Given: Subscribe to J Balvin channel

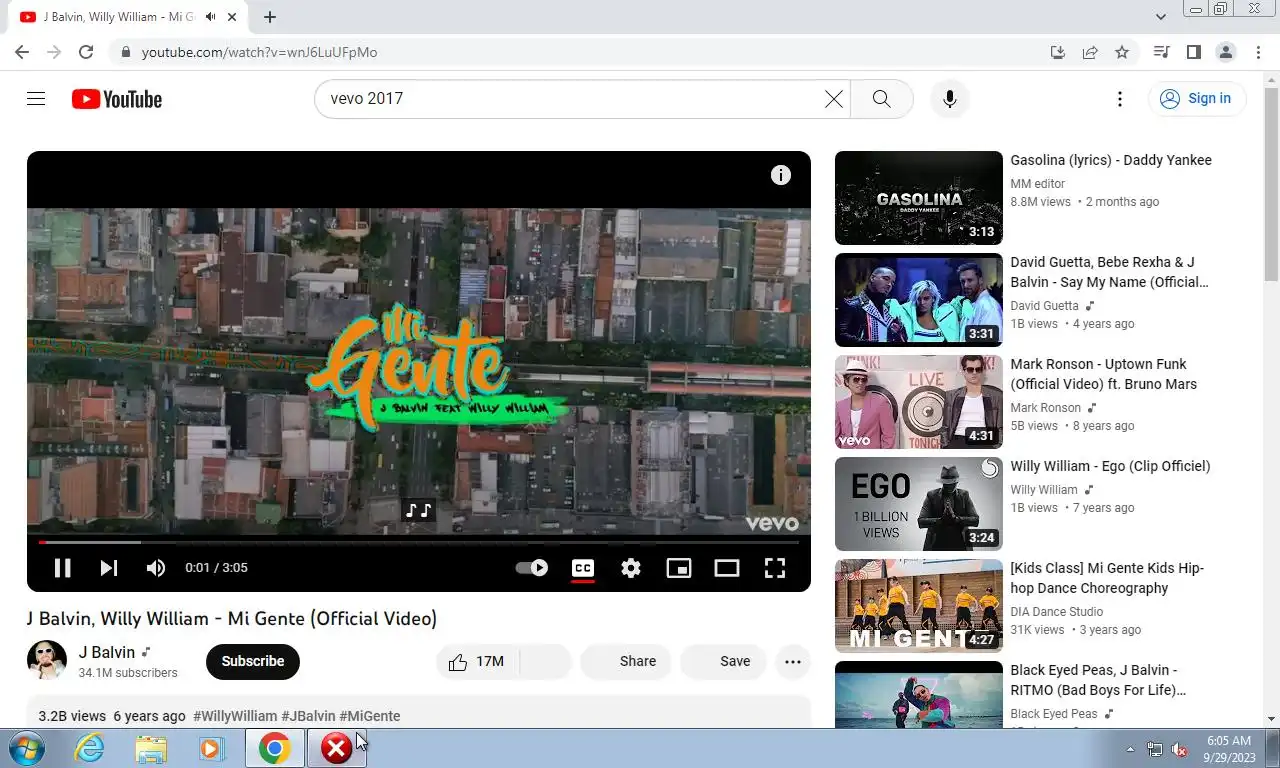Looking at the screenshot, I should (x=253, y=661).
